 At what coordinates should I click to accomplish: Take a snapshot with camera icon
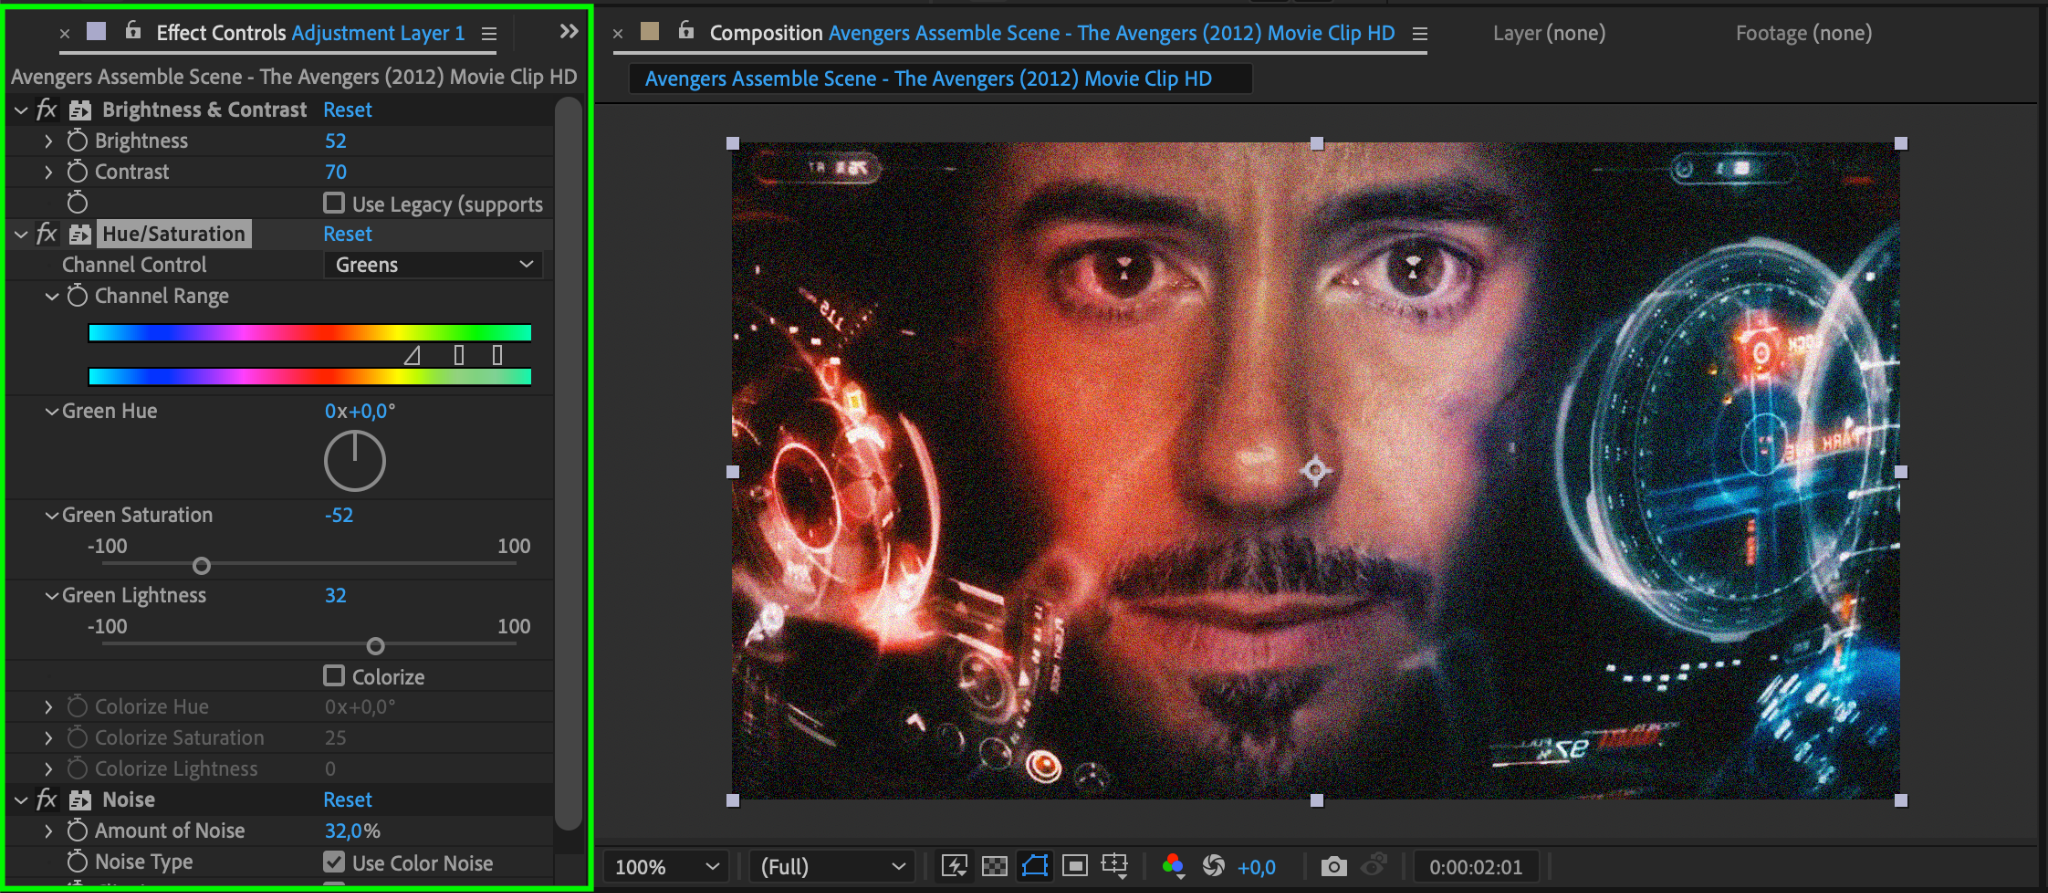[x=1333, y=866]
